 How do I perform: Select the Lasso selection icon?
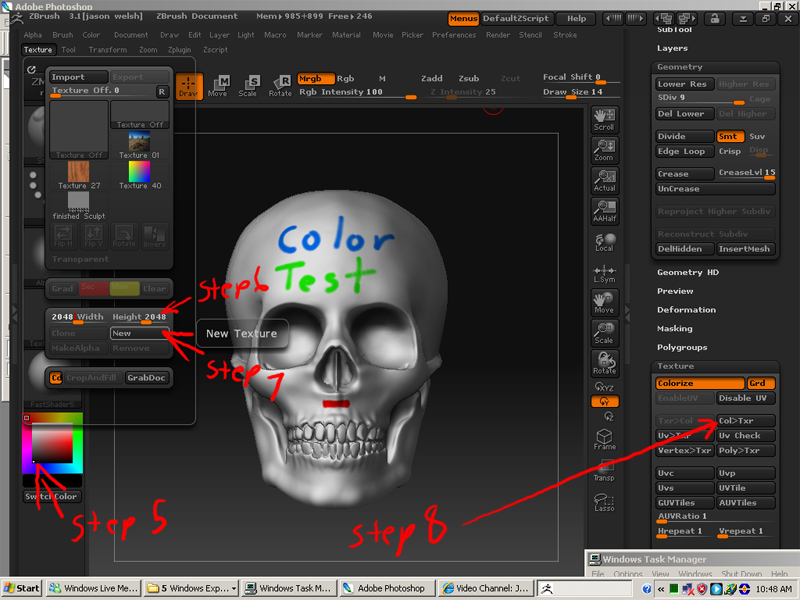point(605,502)
